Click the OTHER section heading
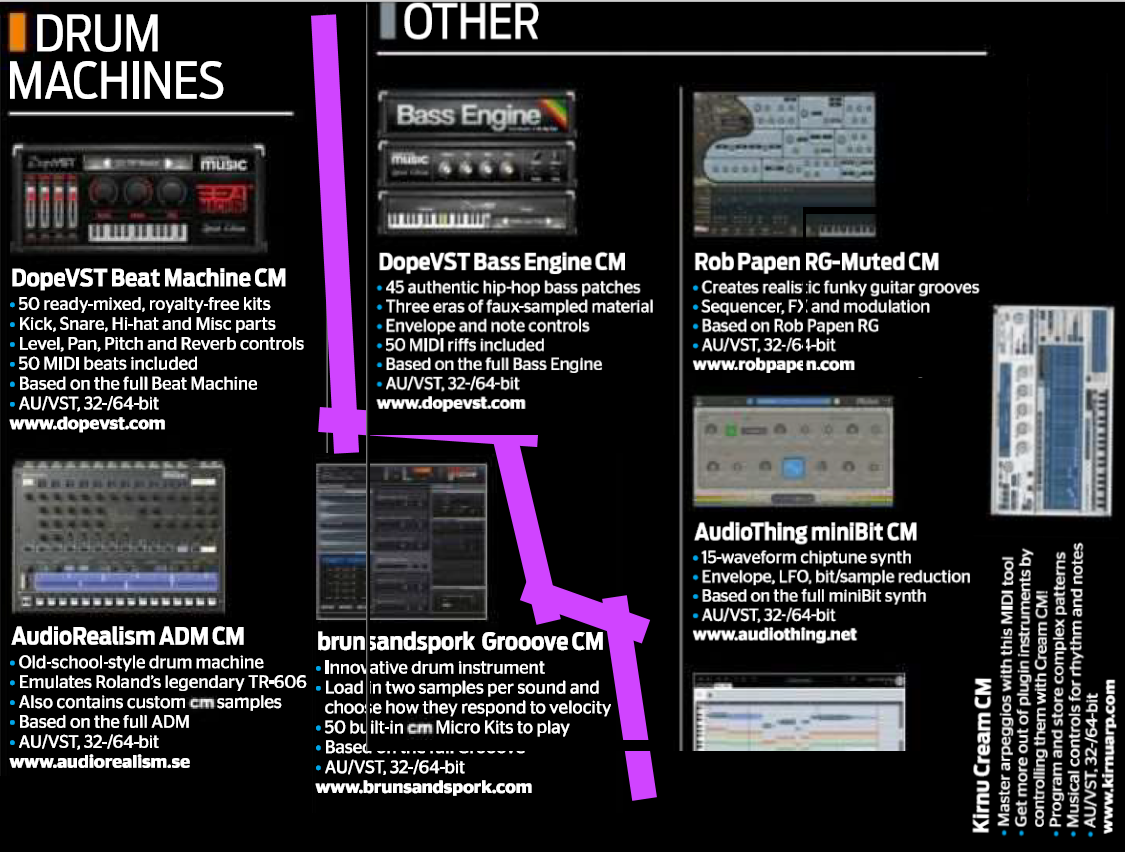The width and height of the screenshot is (1125, 852). pos(470,22)
